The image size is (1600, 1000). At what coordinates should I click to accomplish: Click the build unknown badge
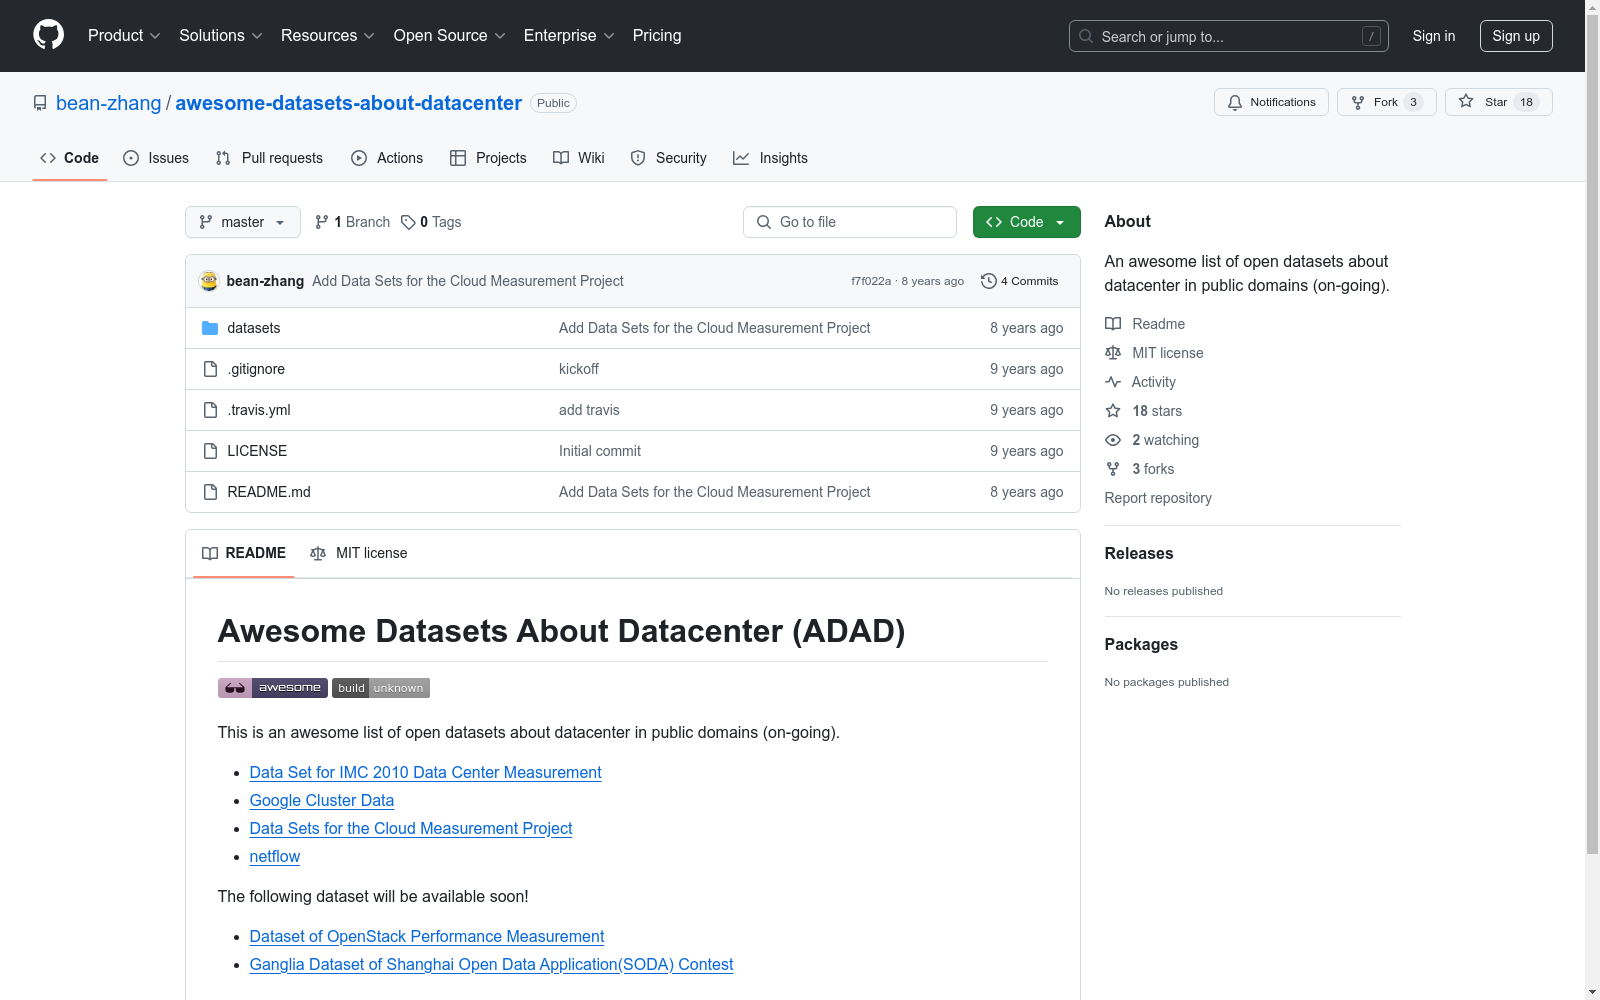pyautogui.click(x=381, y=688)
